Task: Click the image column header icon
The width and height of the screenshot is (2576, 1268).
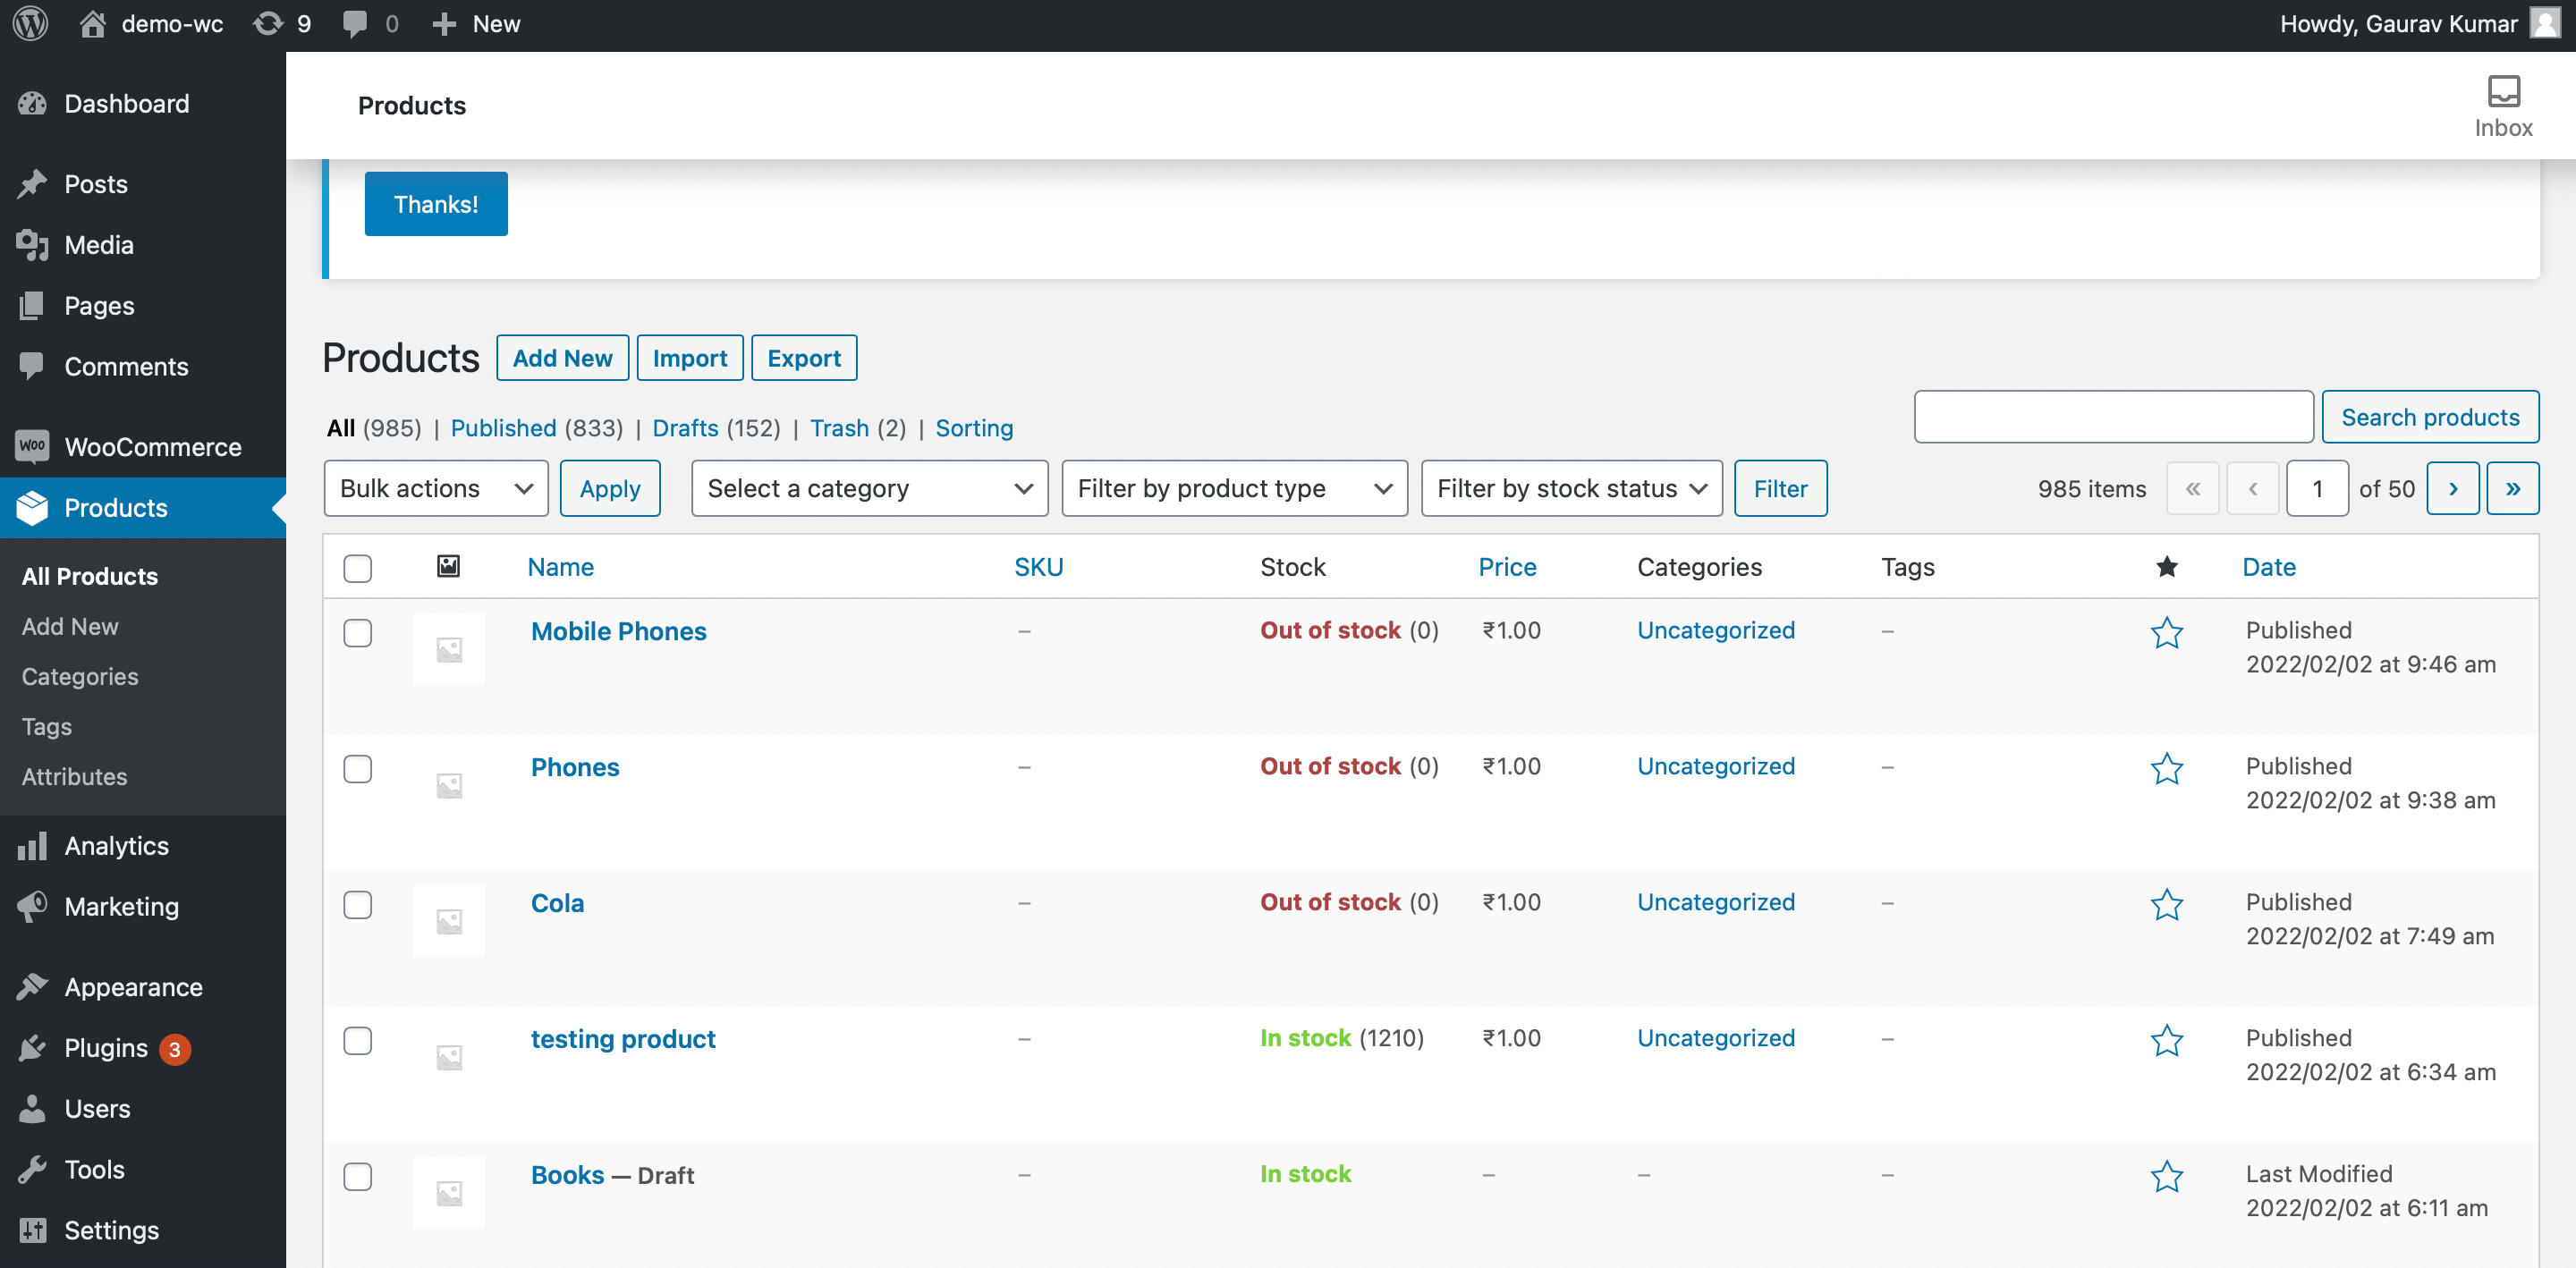Action: tap(448, 567)
